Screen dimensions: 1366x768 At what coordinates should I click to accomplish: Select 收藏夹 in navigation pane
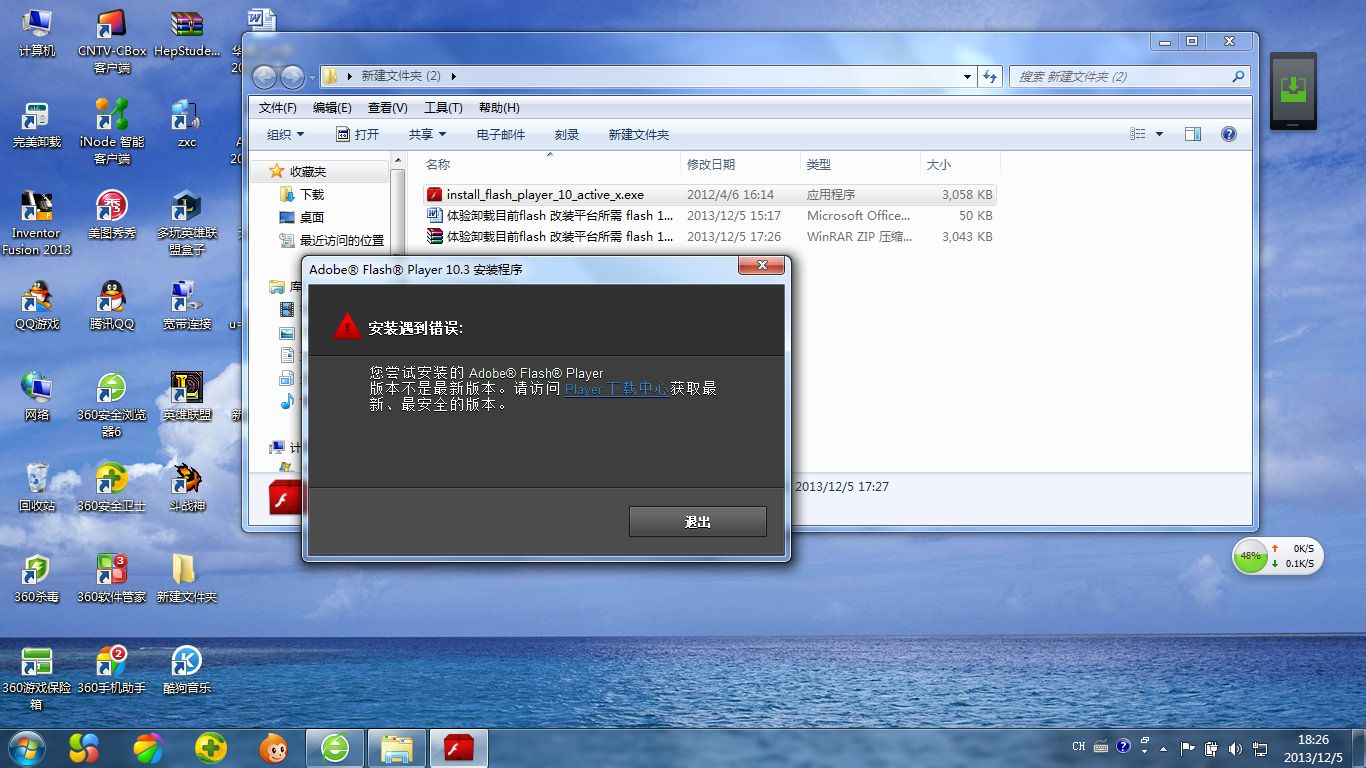307,172
